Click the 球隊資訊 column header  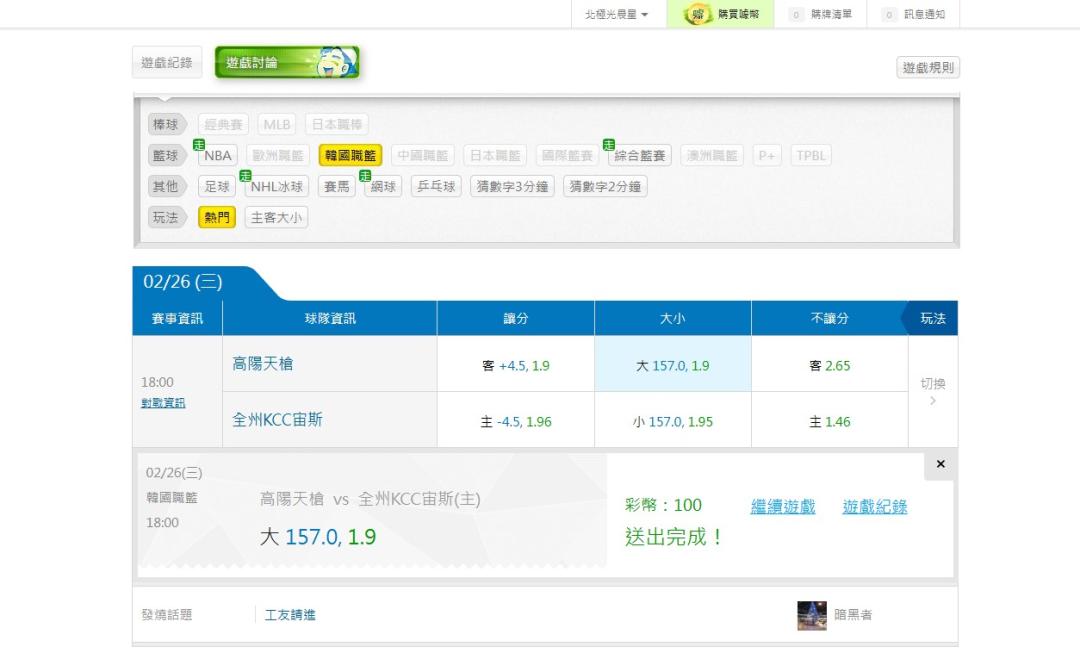[x=330, y=318]
